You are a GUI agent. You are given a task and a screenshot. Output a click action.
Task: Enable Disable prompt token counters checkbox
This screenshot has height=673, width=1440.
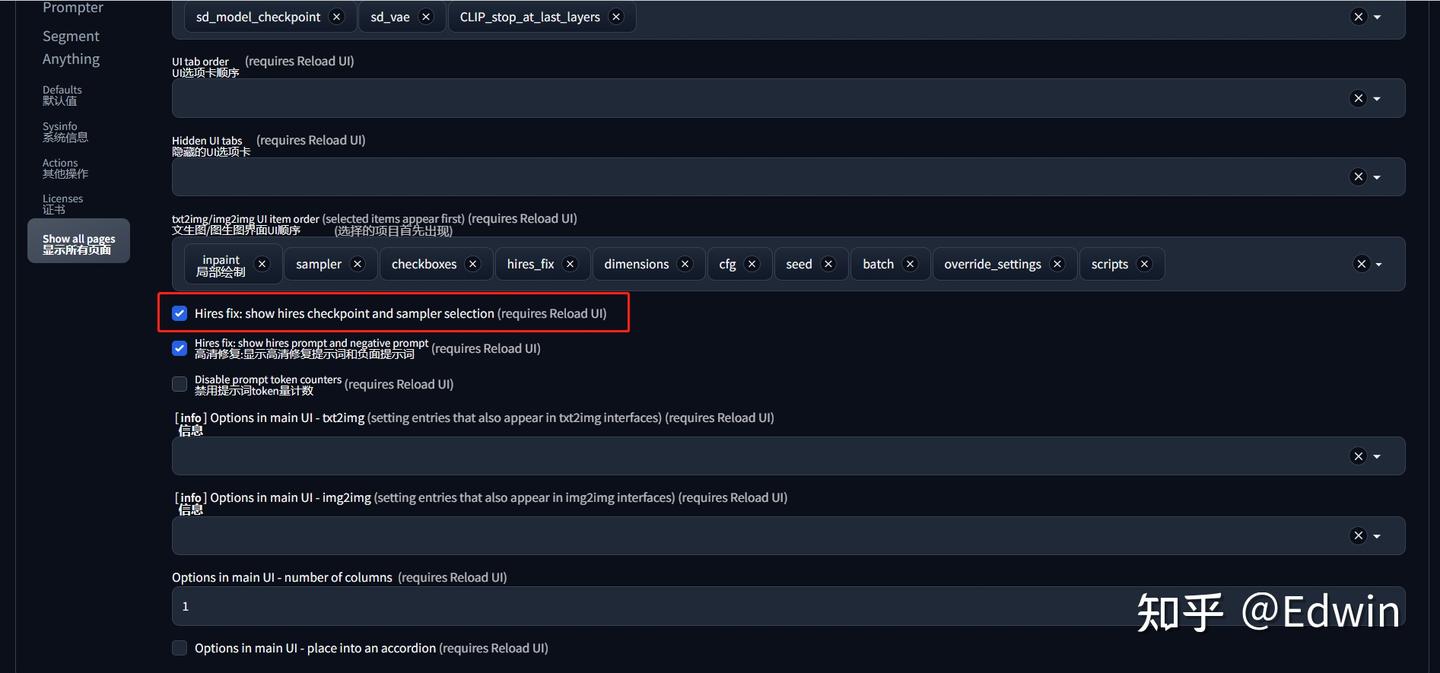click(x=180, y=384)
